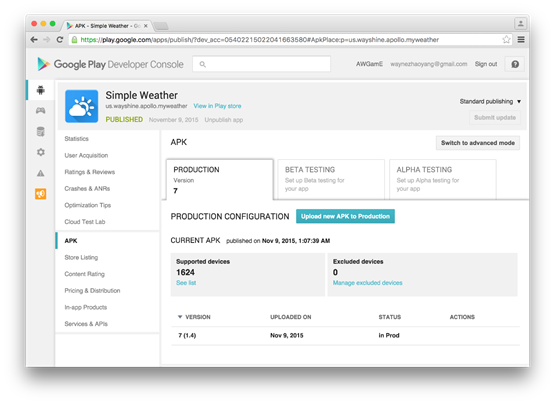This screenshot has height=404, width=555.
Task: Open Pricing & Distribution menu item
Action: [92, 291]
